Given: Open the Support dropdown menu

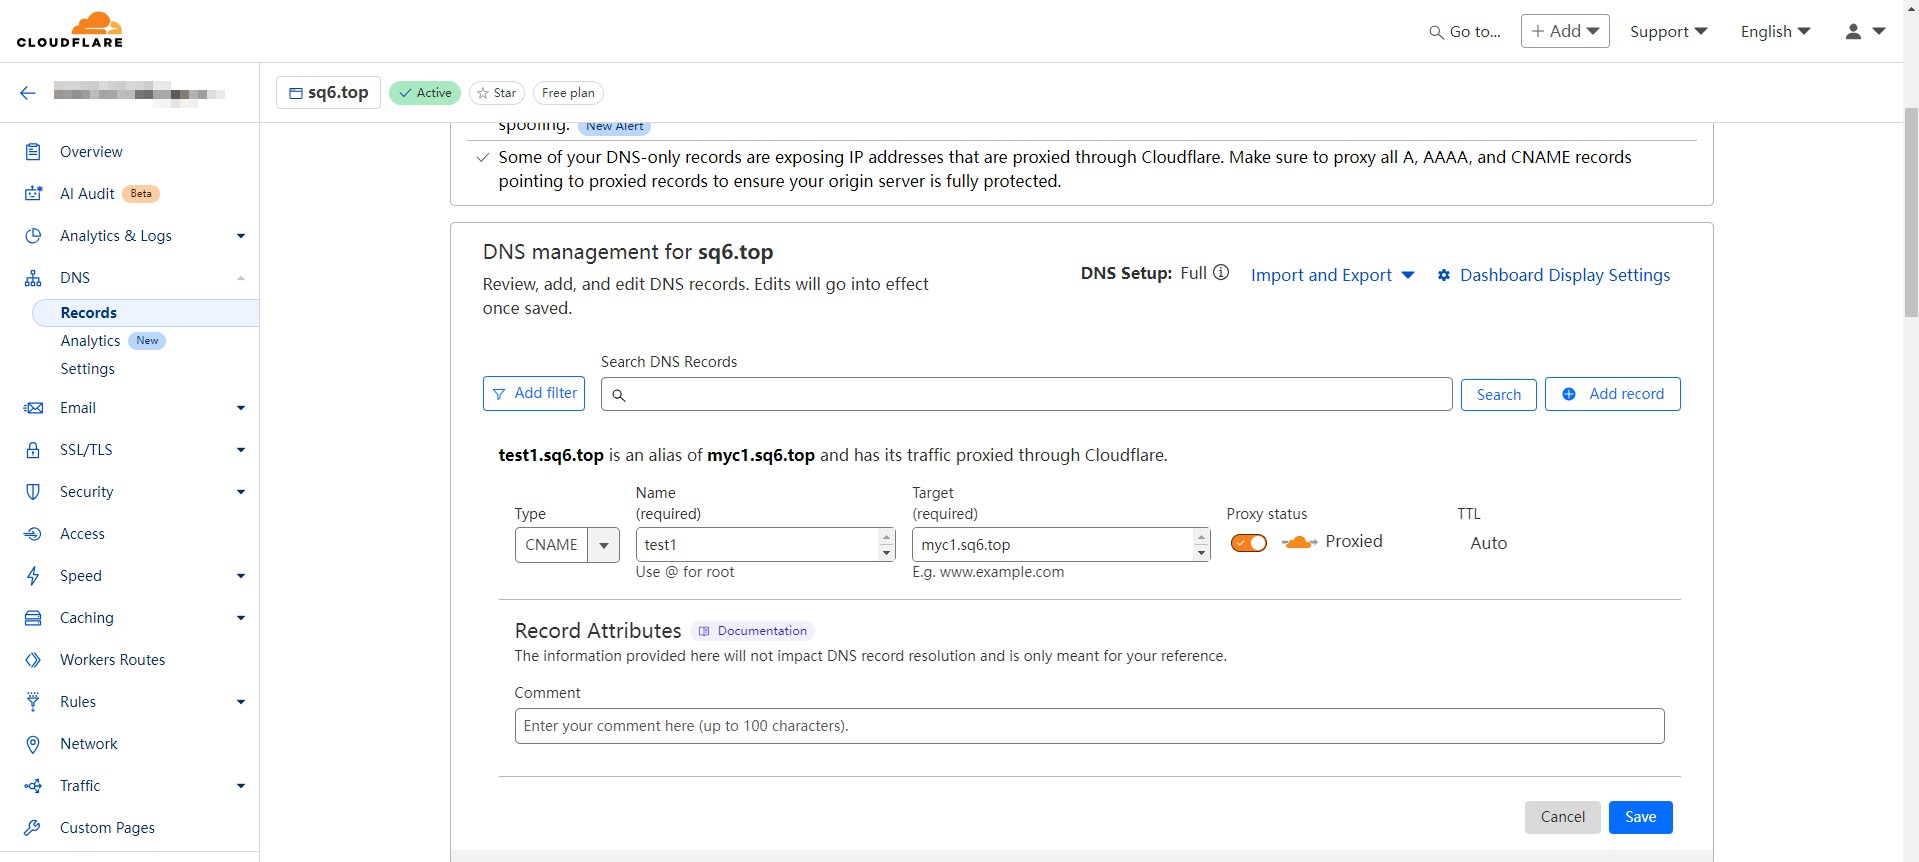Looking at the screenshot, I should [1668, 32].
